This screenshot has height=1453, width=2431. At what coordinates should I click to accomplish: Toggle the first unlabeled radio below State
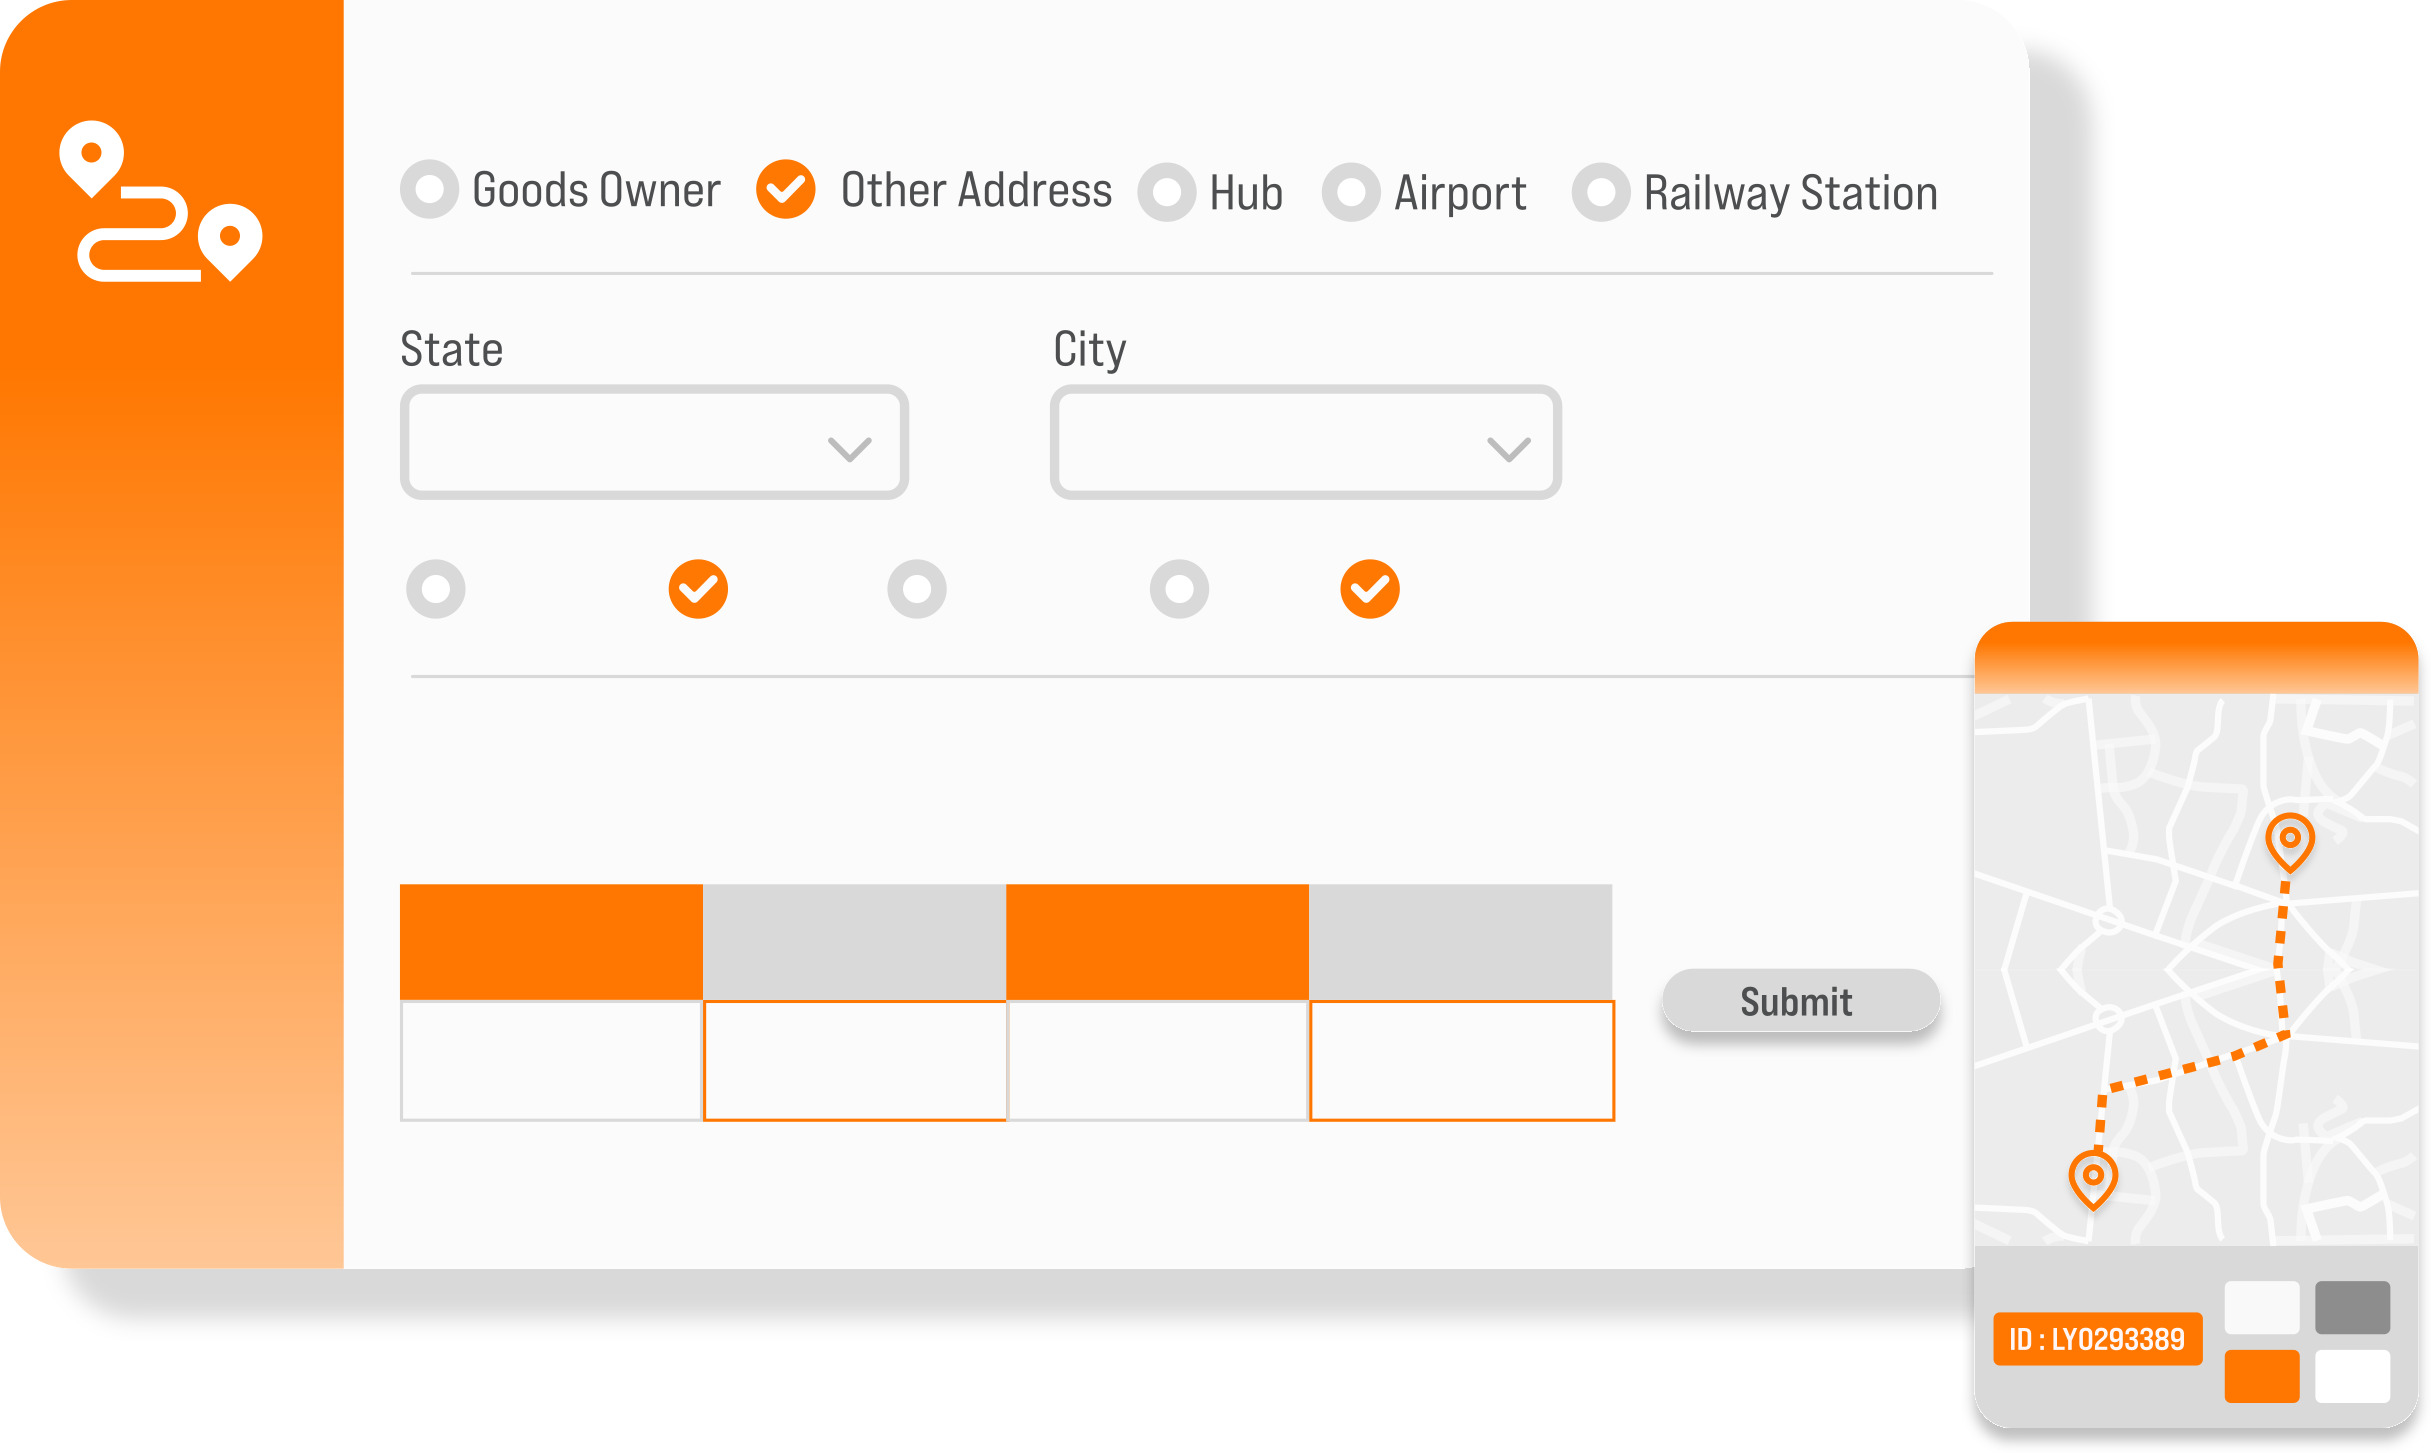coord(436,589)
